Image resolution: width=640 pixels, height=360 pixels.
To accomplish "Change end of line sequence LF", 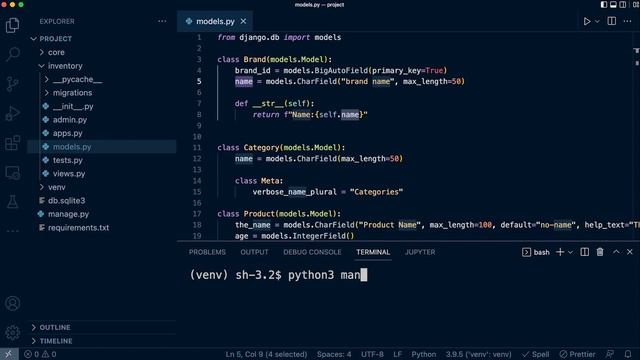I will [398, 354].
